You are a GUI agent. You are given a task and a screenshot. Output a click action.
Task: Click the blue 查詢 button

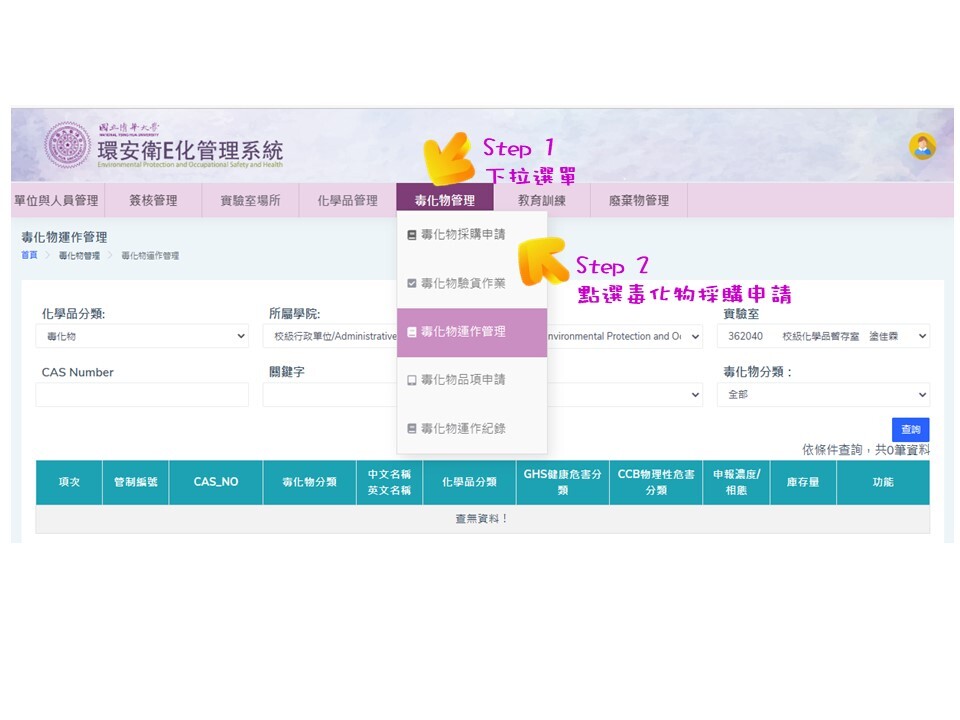[910, 429]
